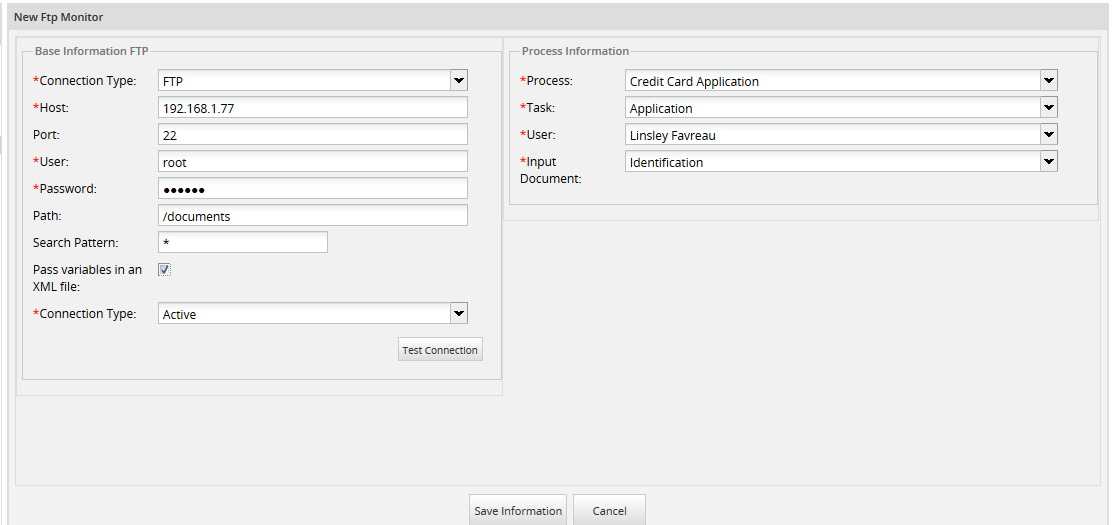Screen dimensions: 1113x525
Task: Click the Password input field
Action: (312, 189)
